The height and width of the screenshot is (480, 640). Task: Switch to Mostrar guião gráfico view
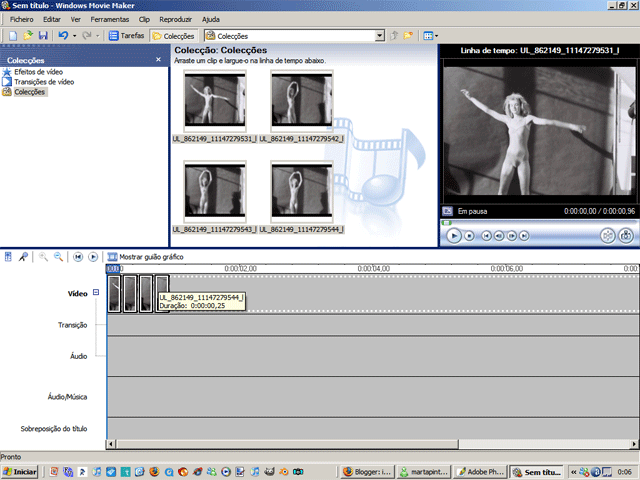145,257
